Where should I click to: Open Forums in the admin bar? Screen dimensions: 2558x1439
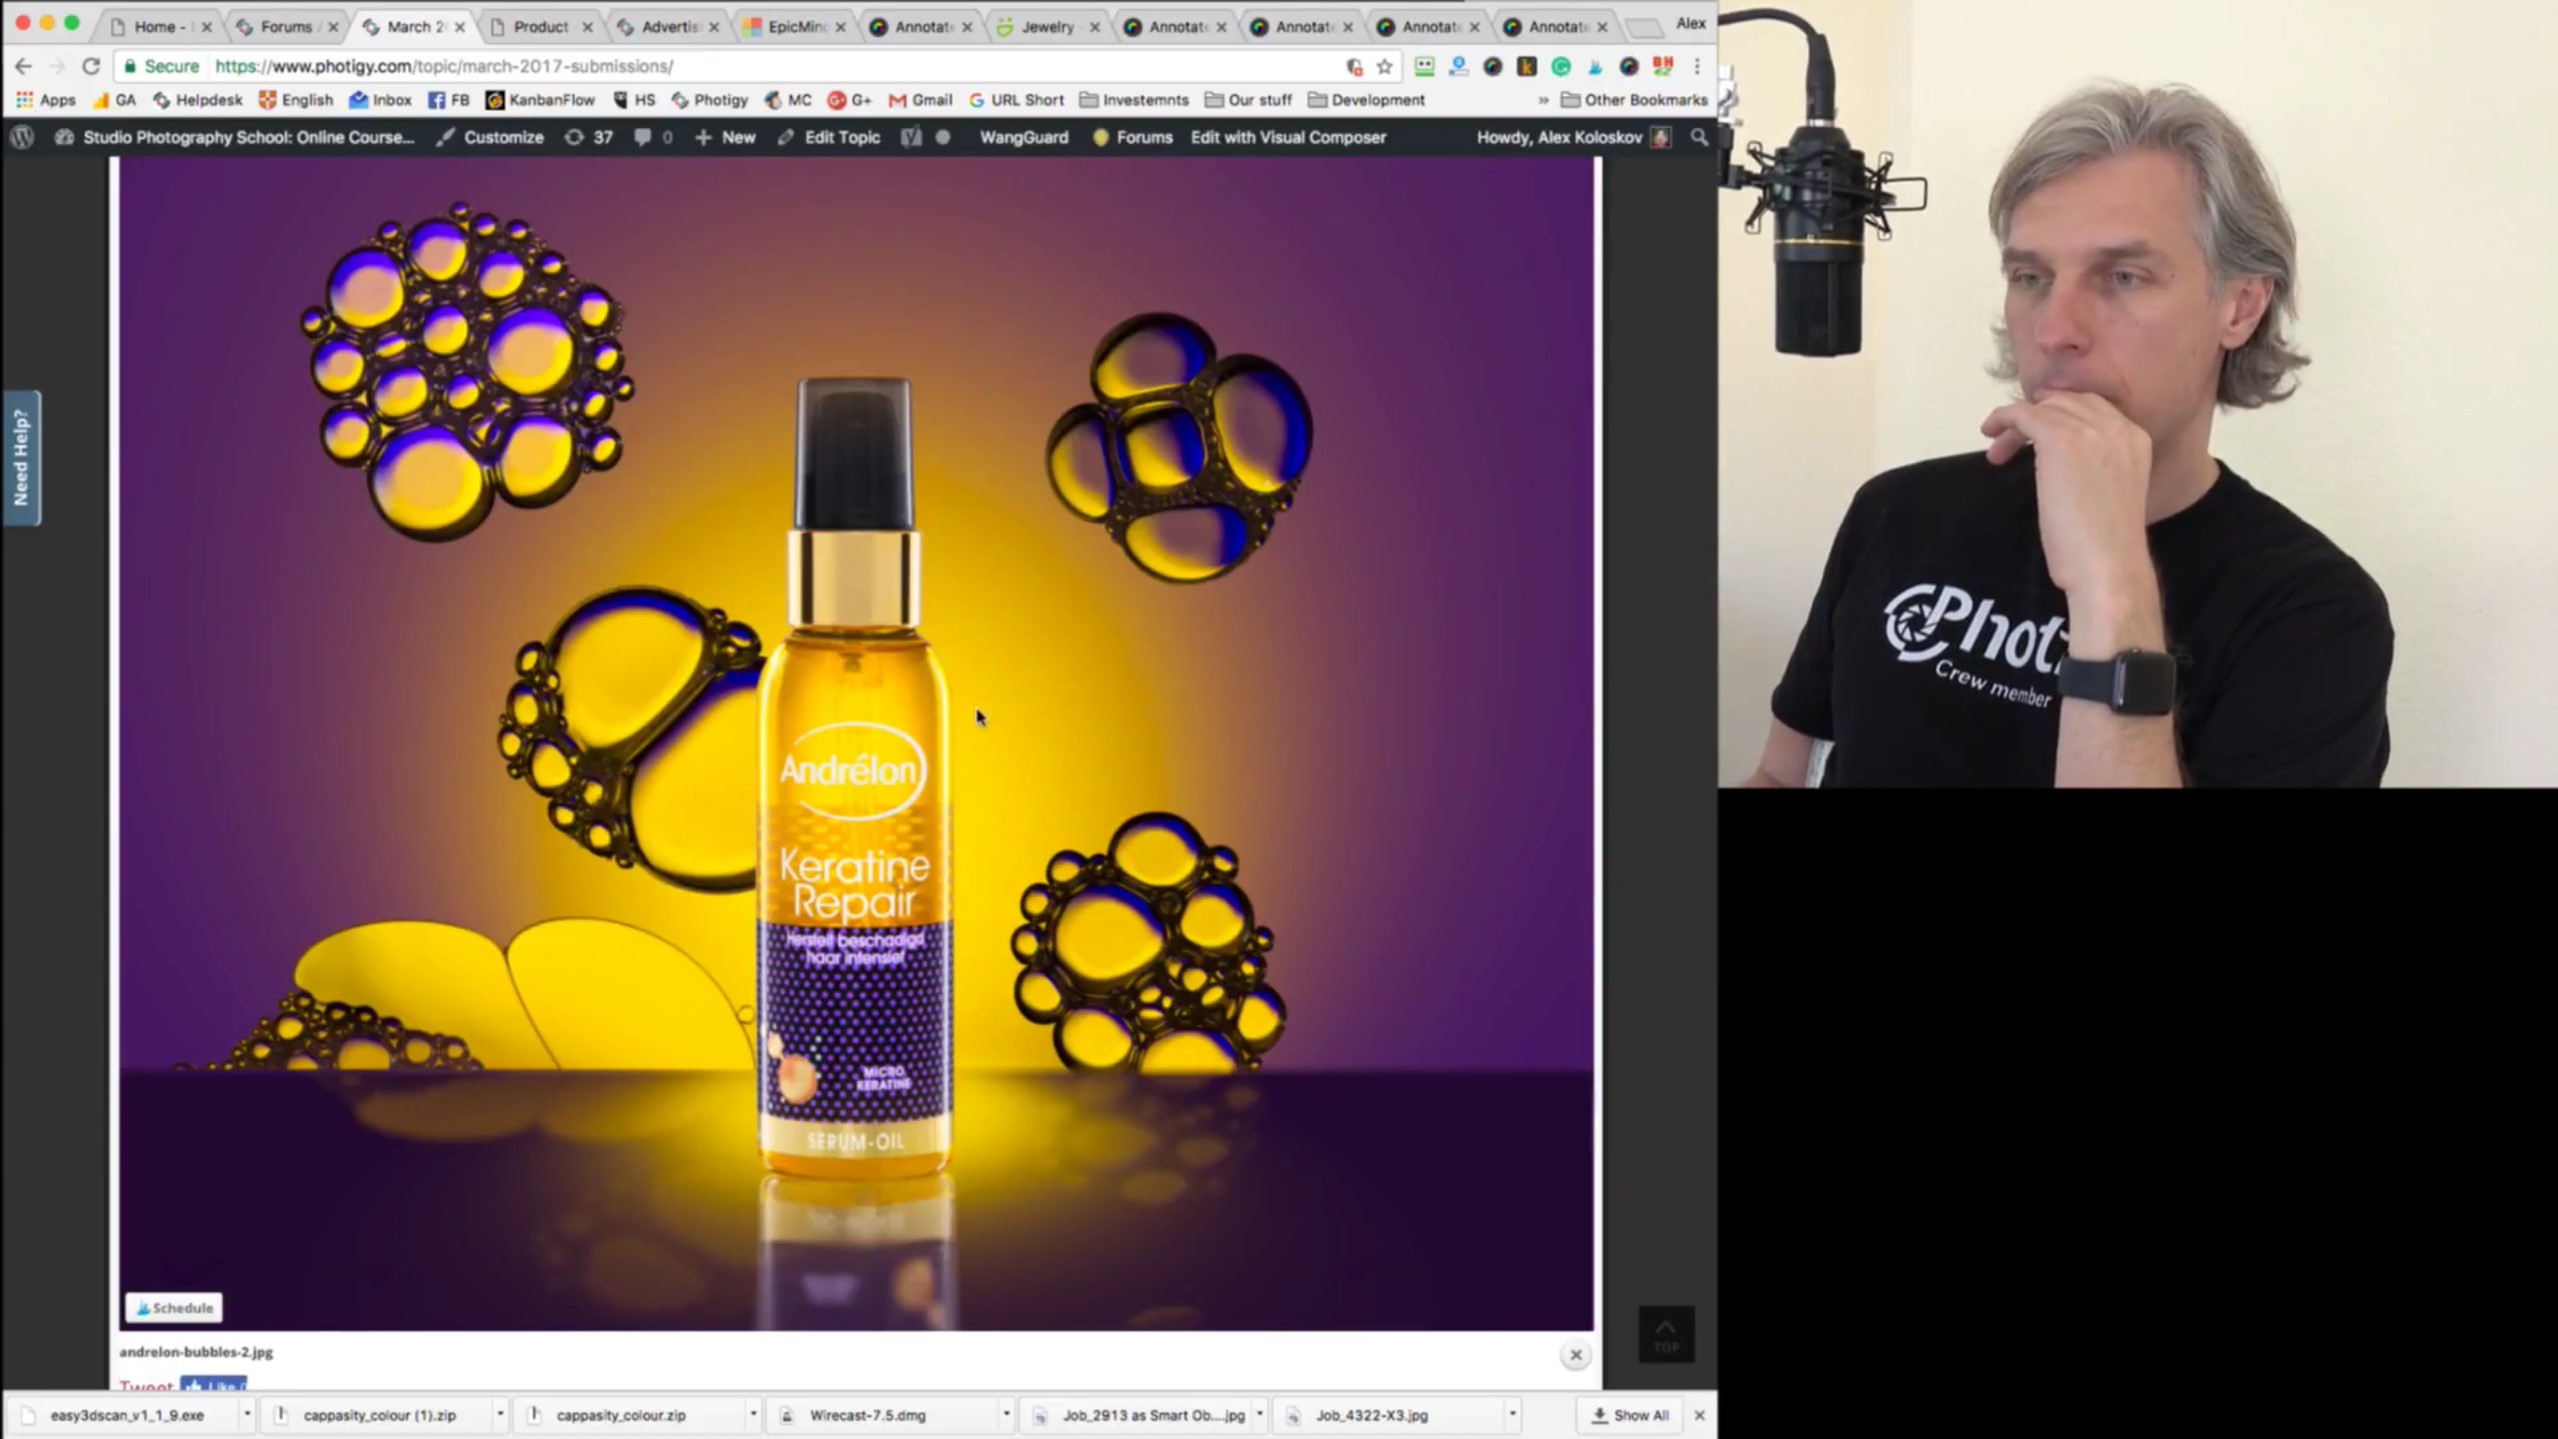(1132, 137)
